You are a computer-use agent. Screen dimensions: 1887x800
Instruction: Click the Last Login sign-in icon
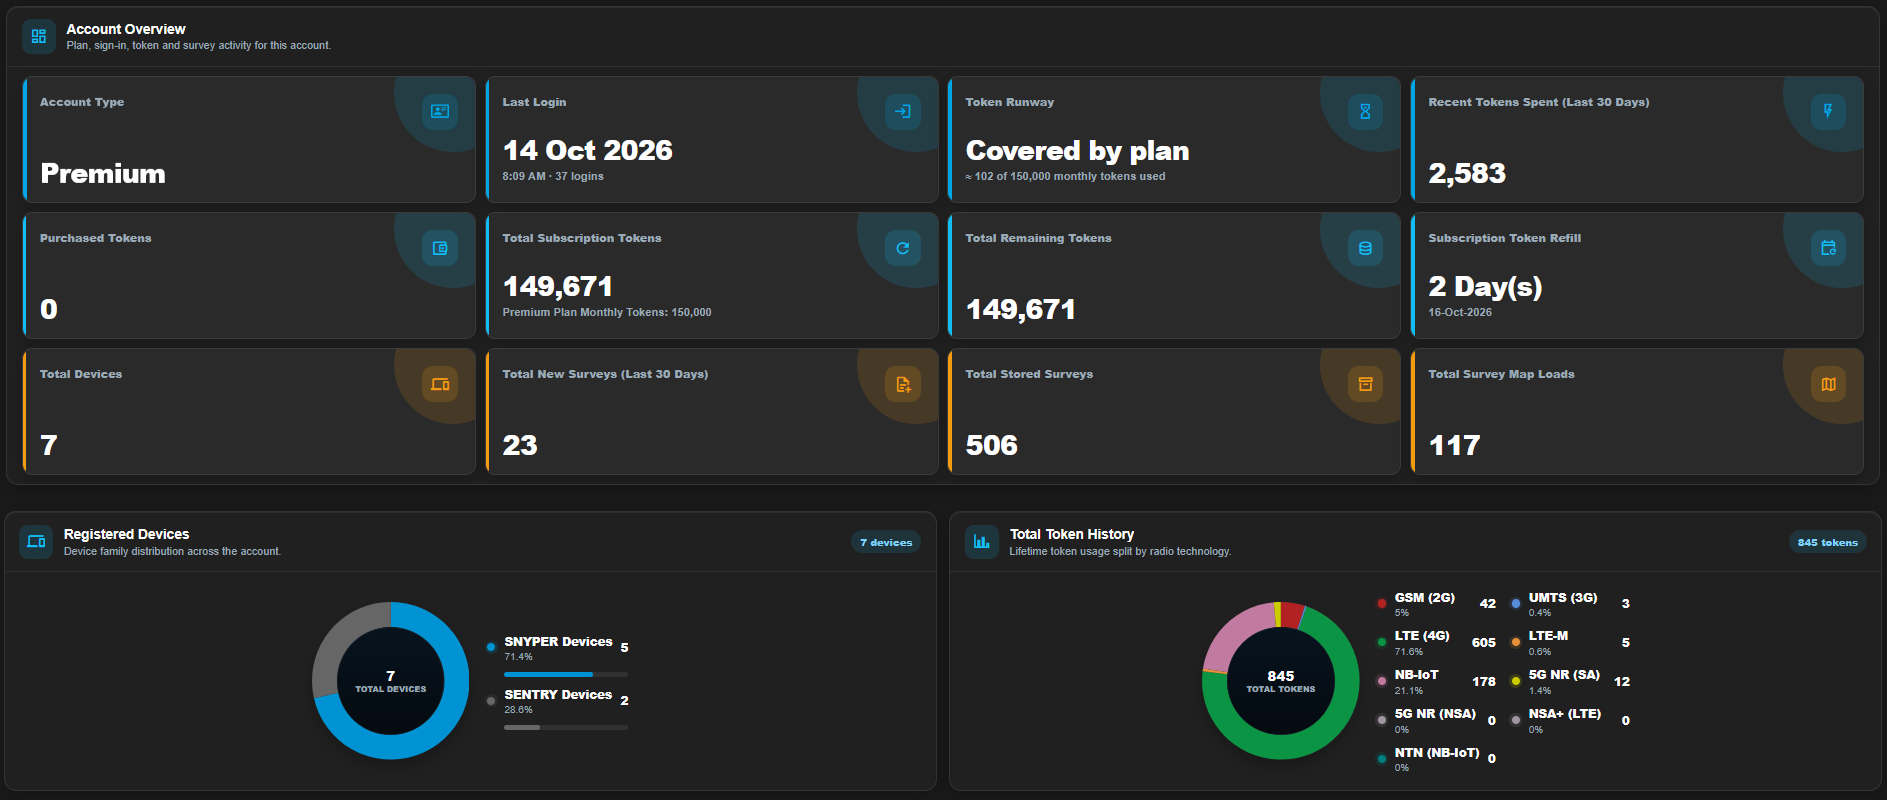(x=903, y=111)
